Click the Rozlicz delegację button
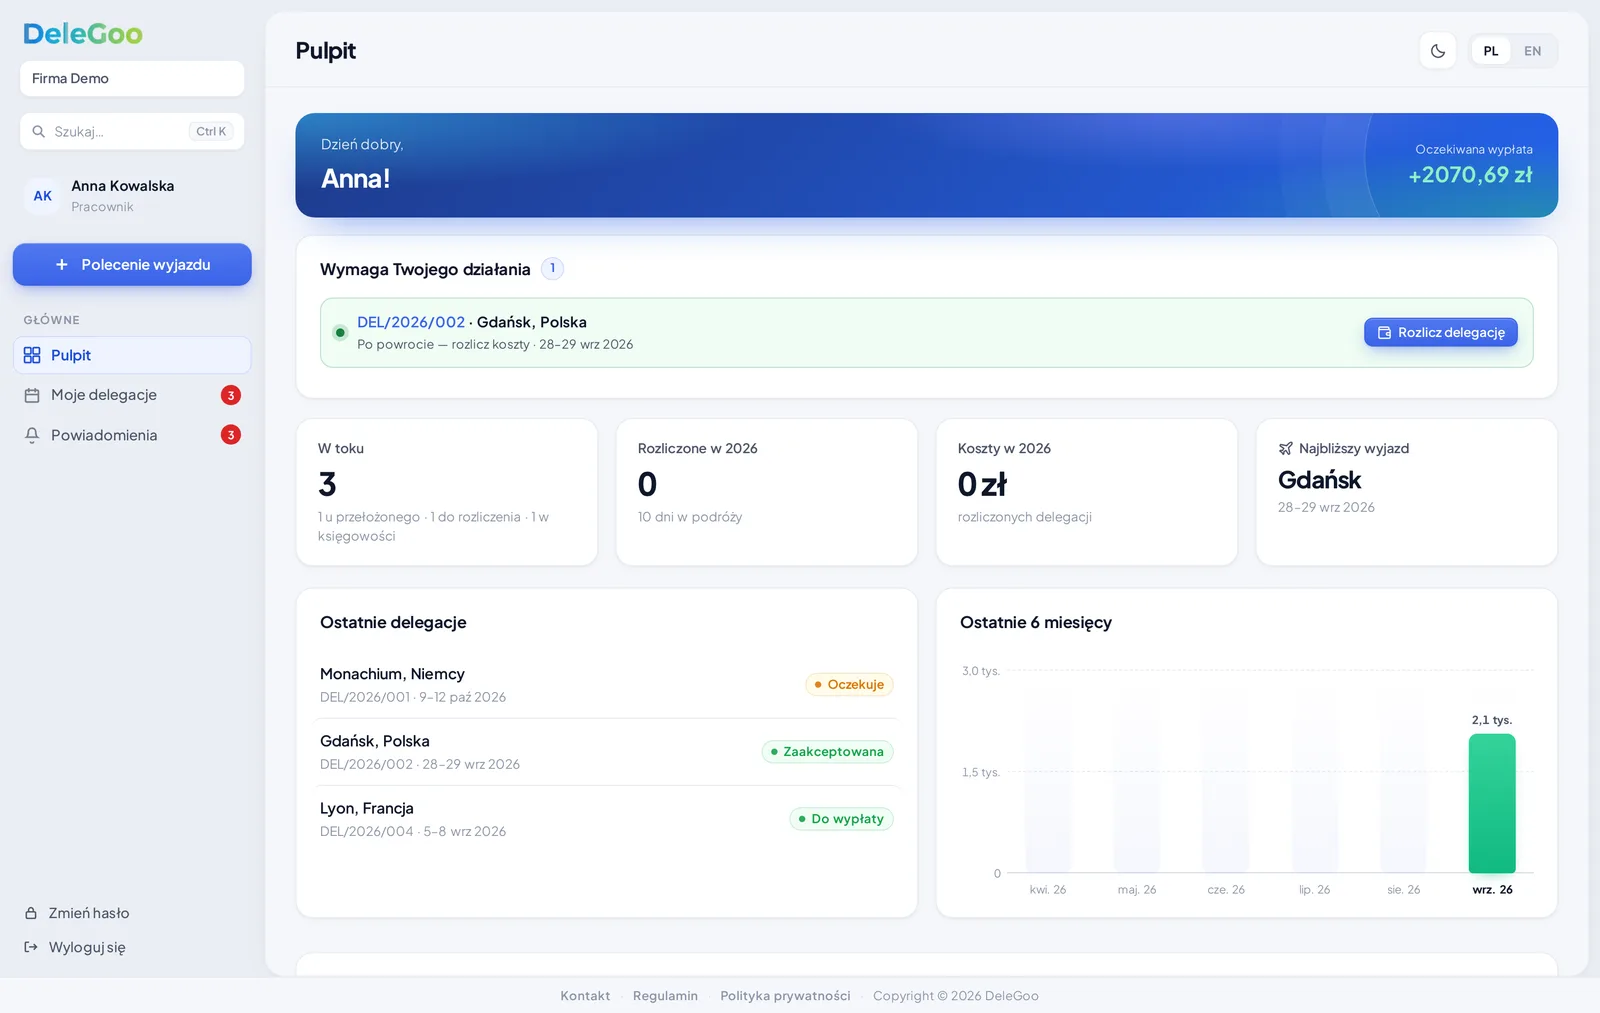The width and height of the screenshot is (1600, 1013). [1441, 333]
